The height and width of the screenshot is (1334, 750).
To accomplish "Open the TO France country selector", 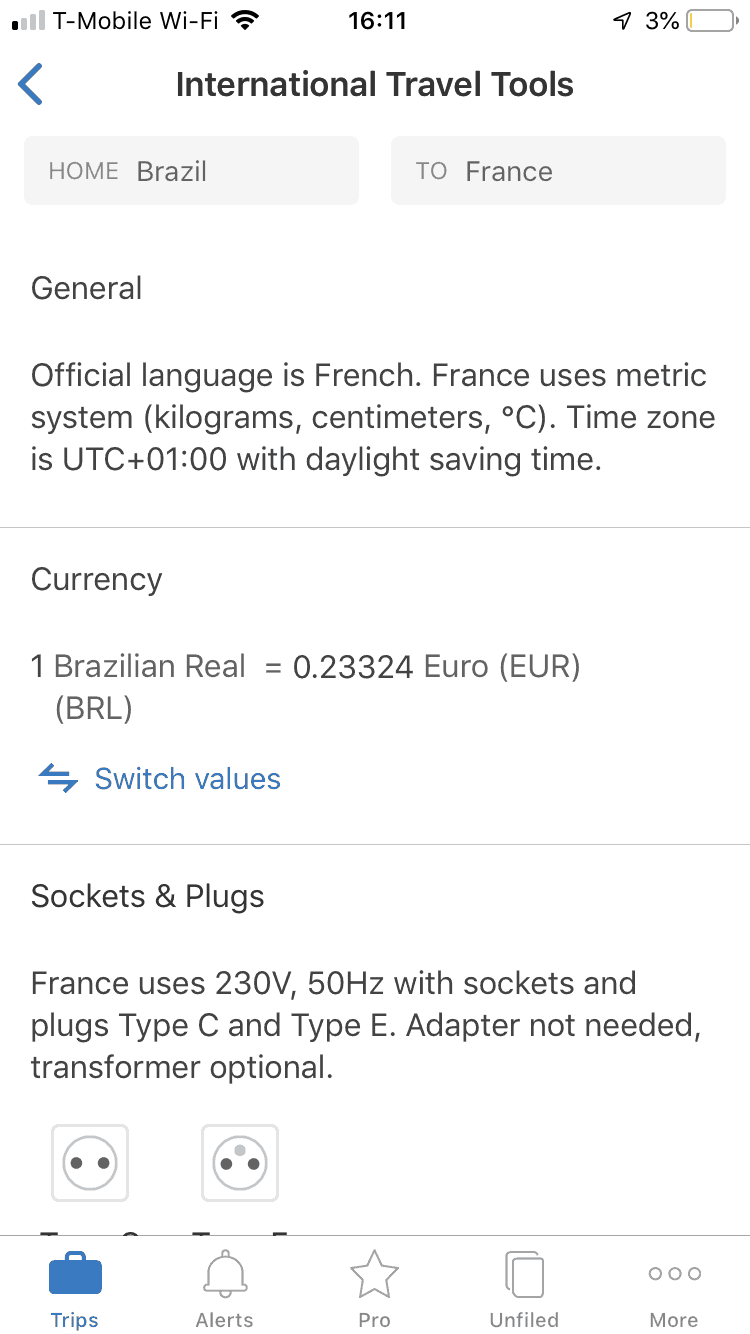I will click(558, 171).
